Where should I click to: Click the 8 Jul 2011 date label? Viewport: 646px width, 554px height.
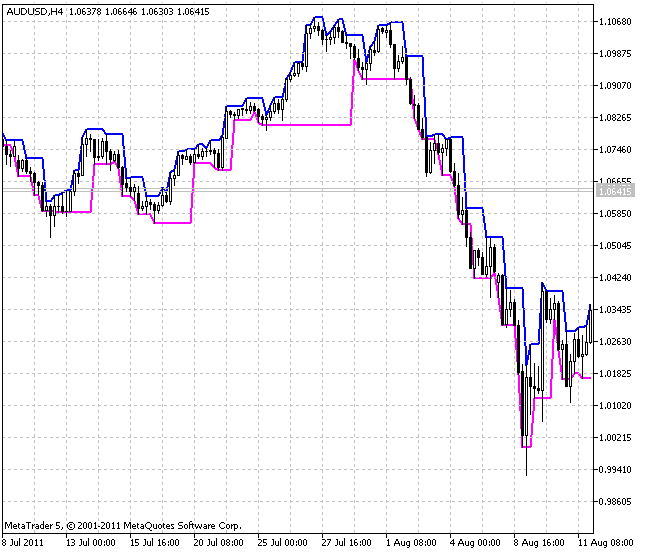(23, 543)
